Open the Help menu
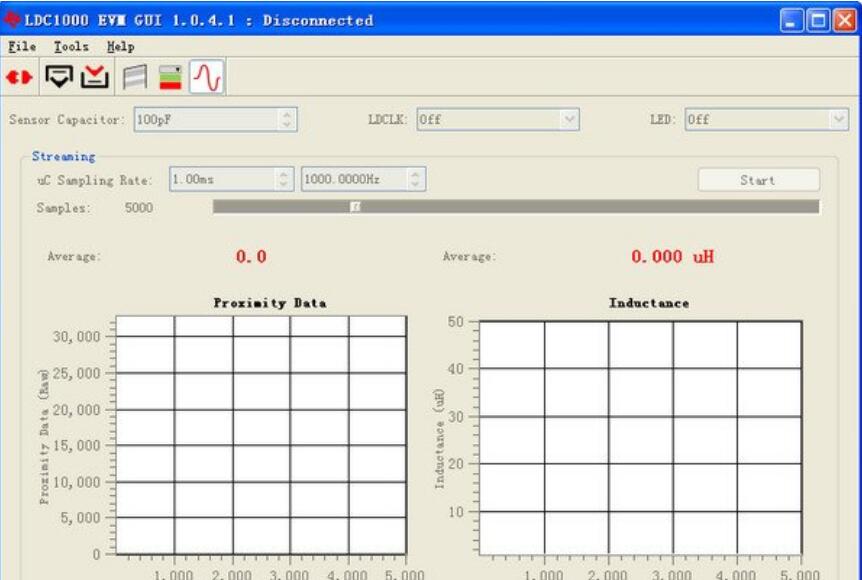This screenshot has height=580, width=862. [x=120, y=47]
